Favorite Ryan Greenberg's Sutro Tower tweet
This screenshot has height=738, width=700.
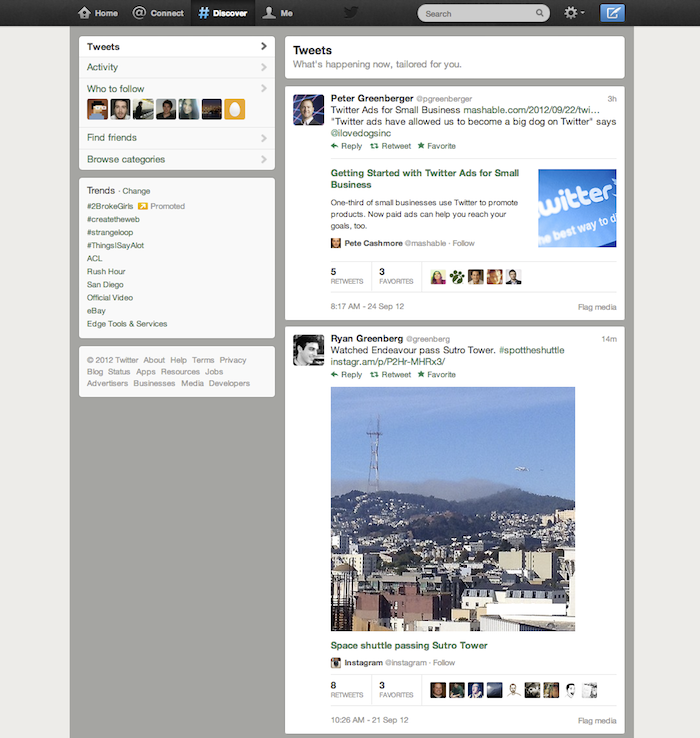(436, 375)
